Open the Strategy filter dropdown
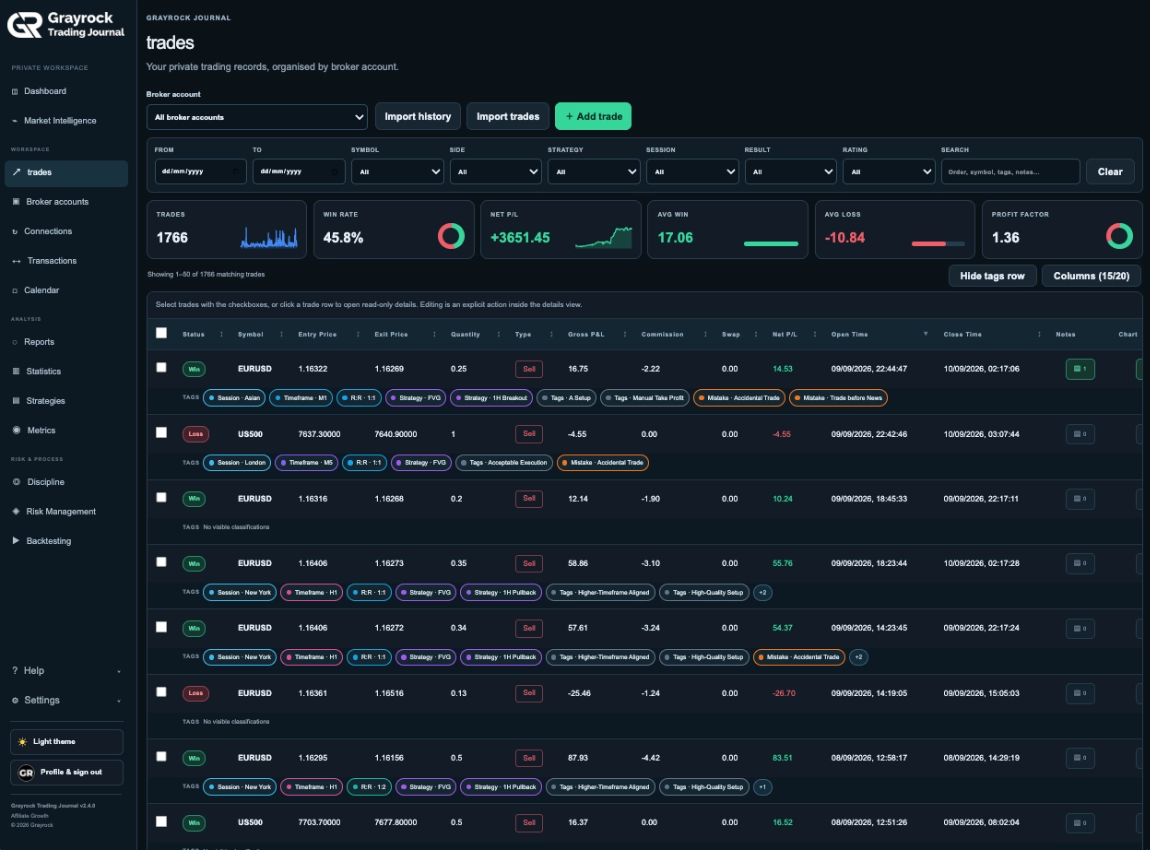 pyautogui.click(x=593, y=172)
